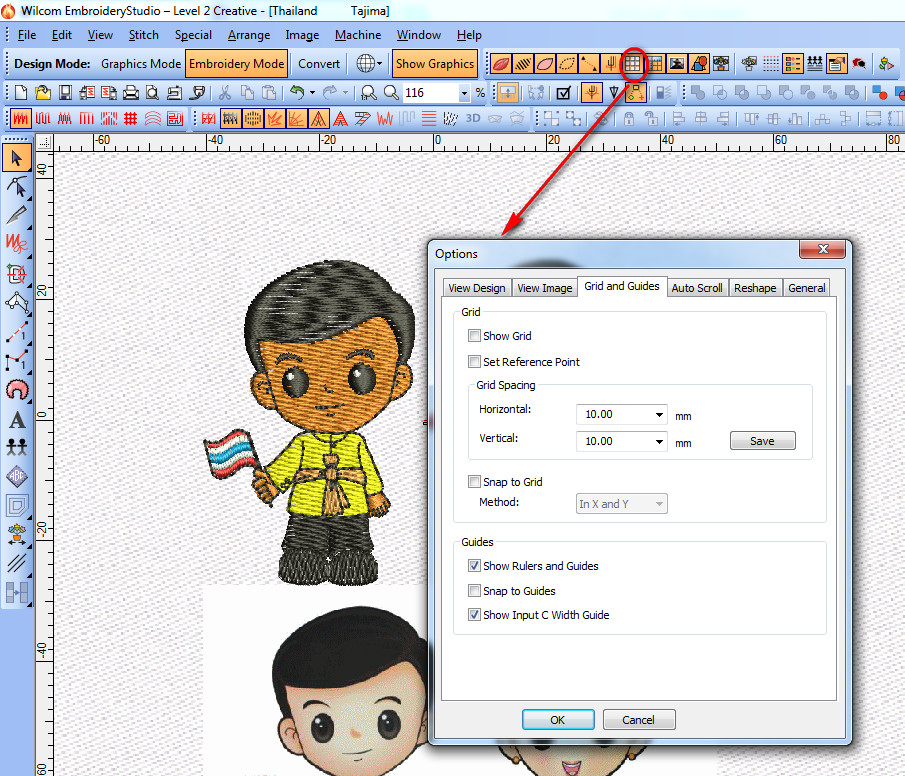Toggle Show Needle Points dashed leaf icon
This screenshot has width=905, height=776.
pos(566,64)
